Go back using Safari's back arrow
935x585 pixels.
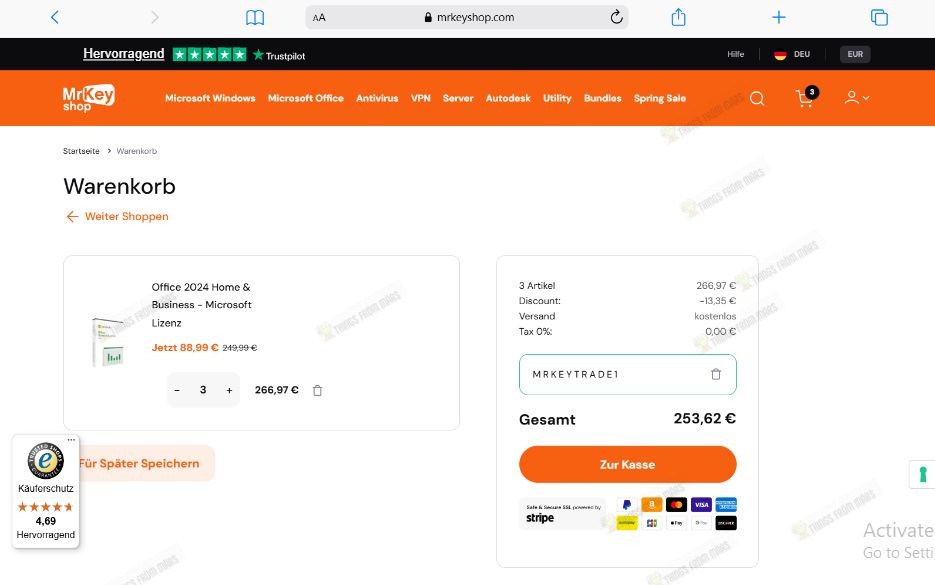click(x=55, y=17)
